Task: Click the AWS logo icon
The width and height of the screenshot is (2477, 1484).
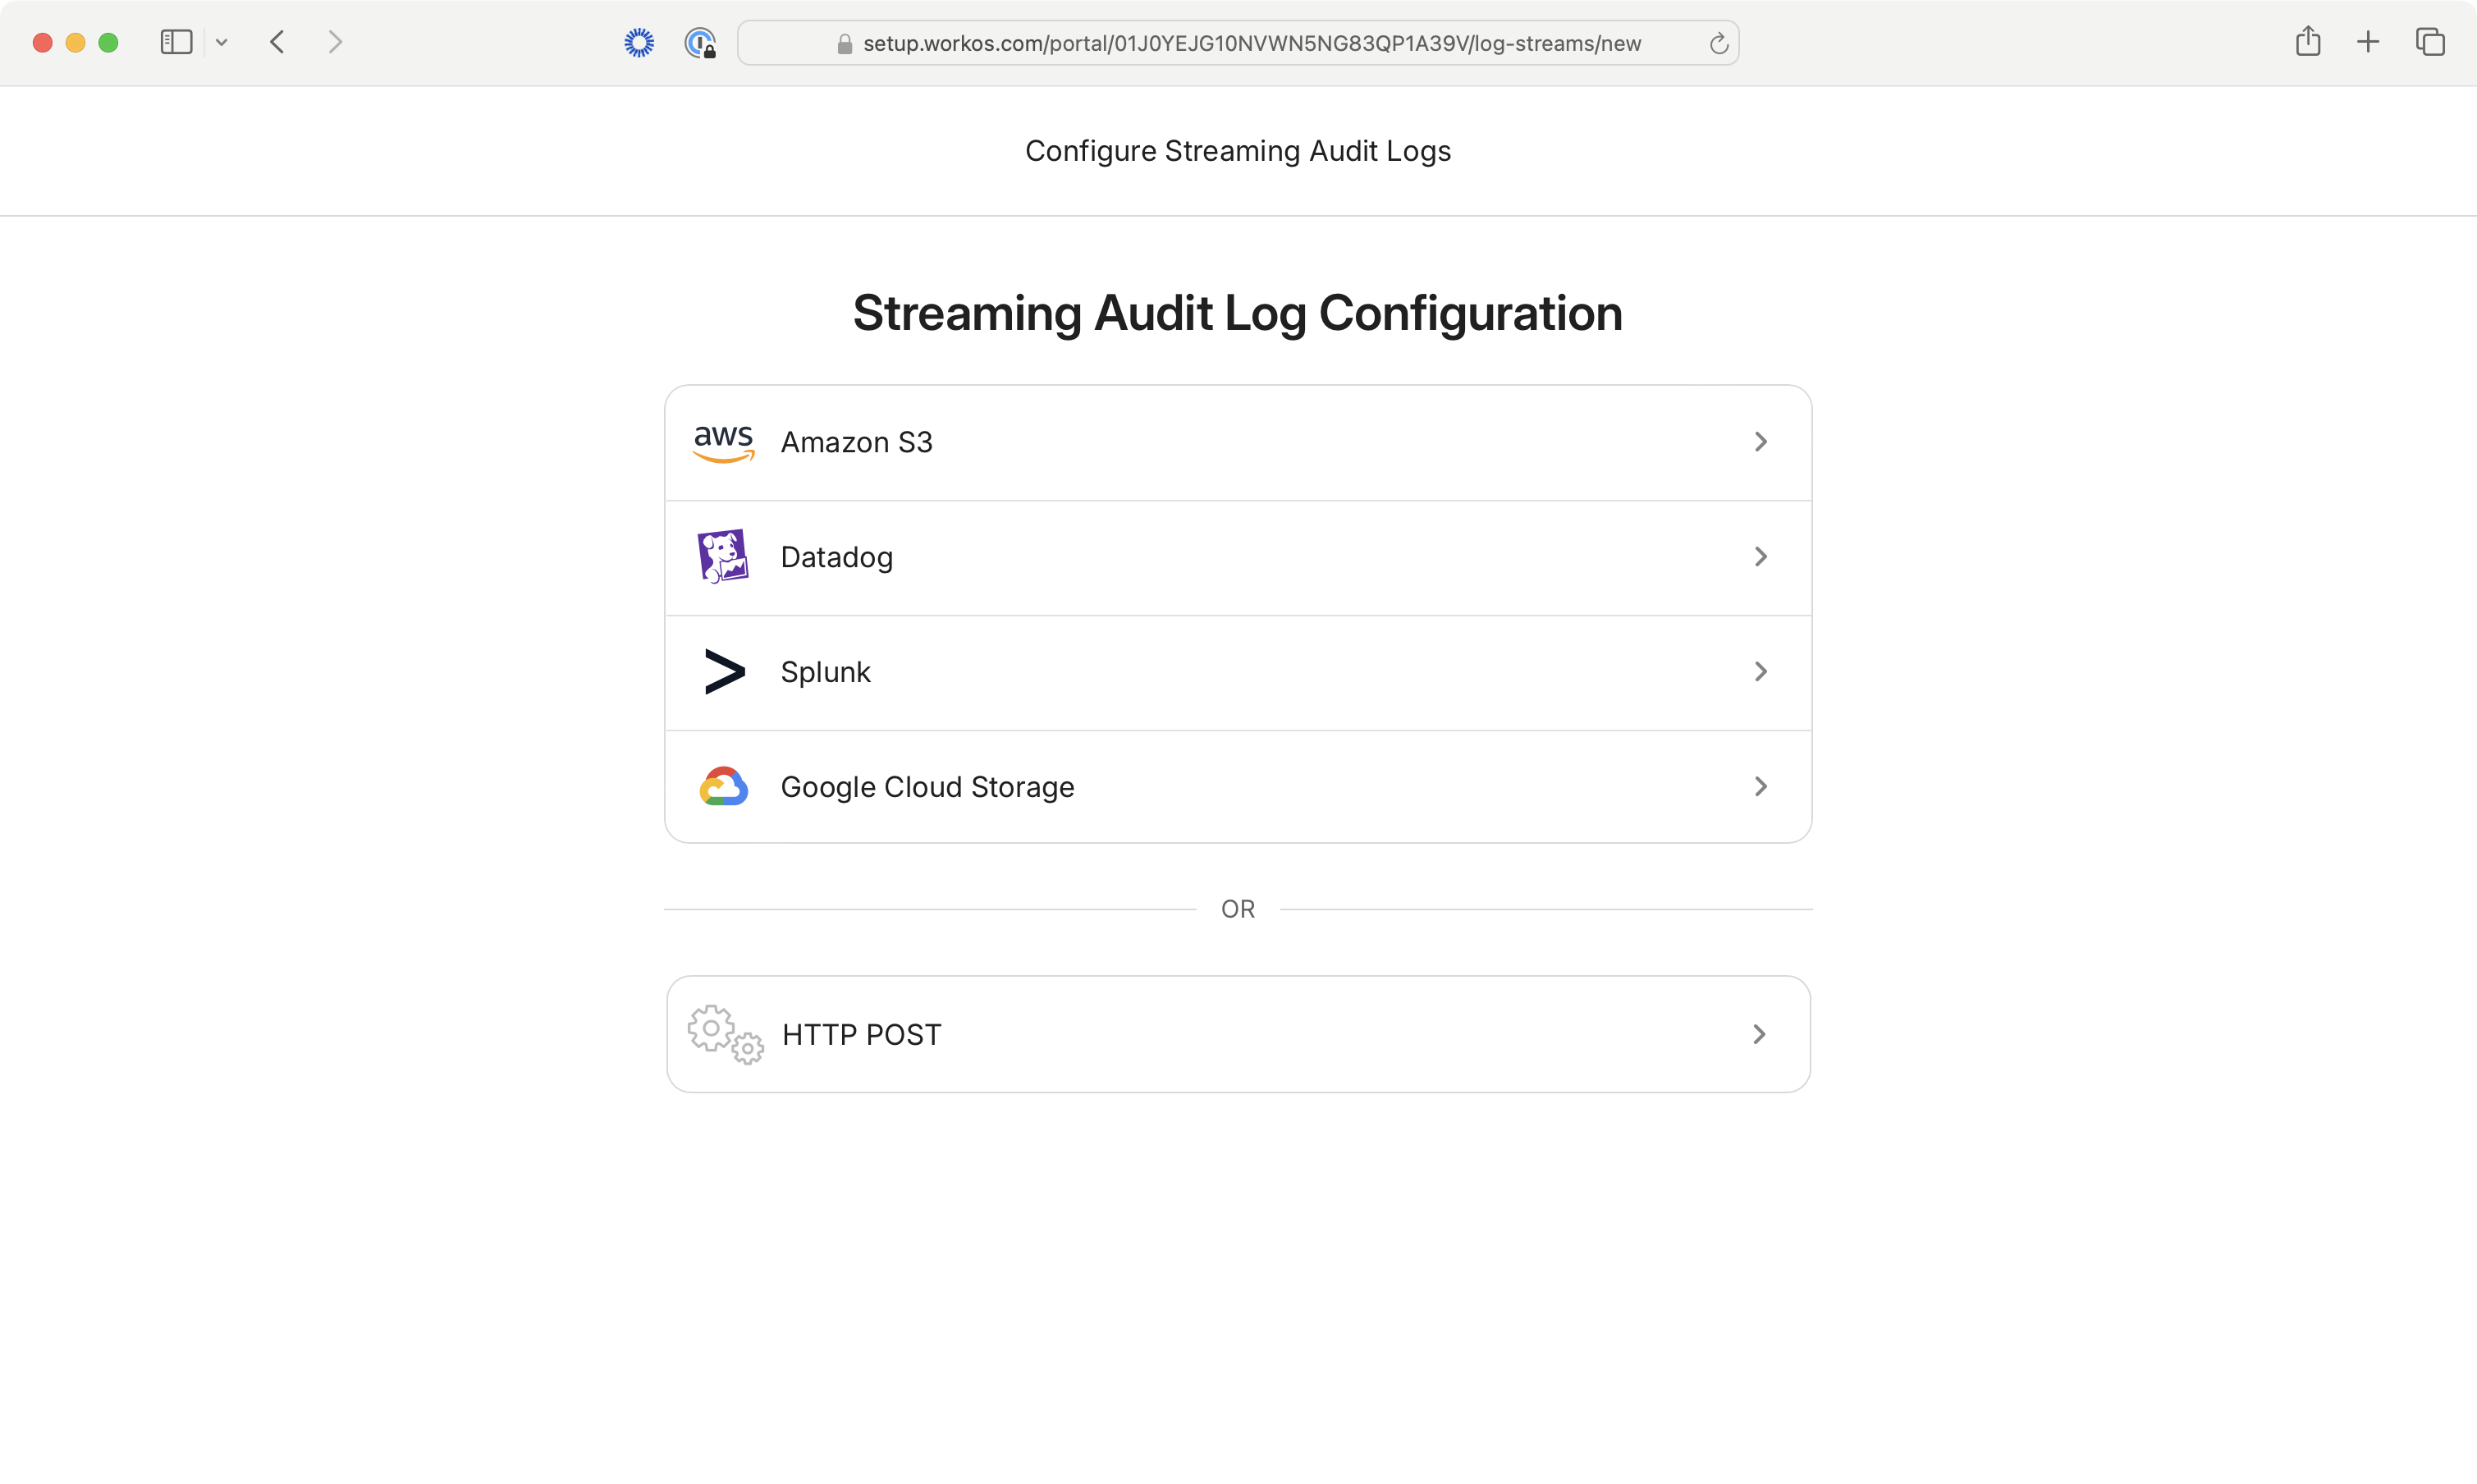Action: tap(723, 442)
